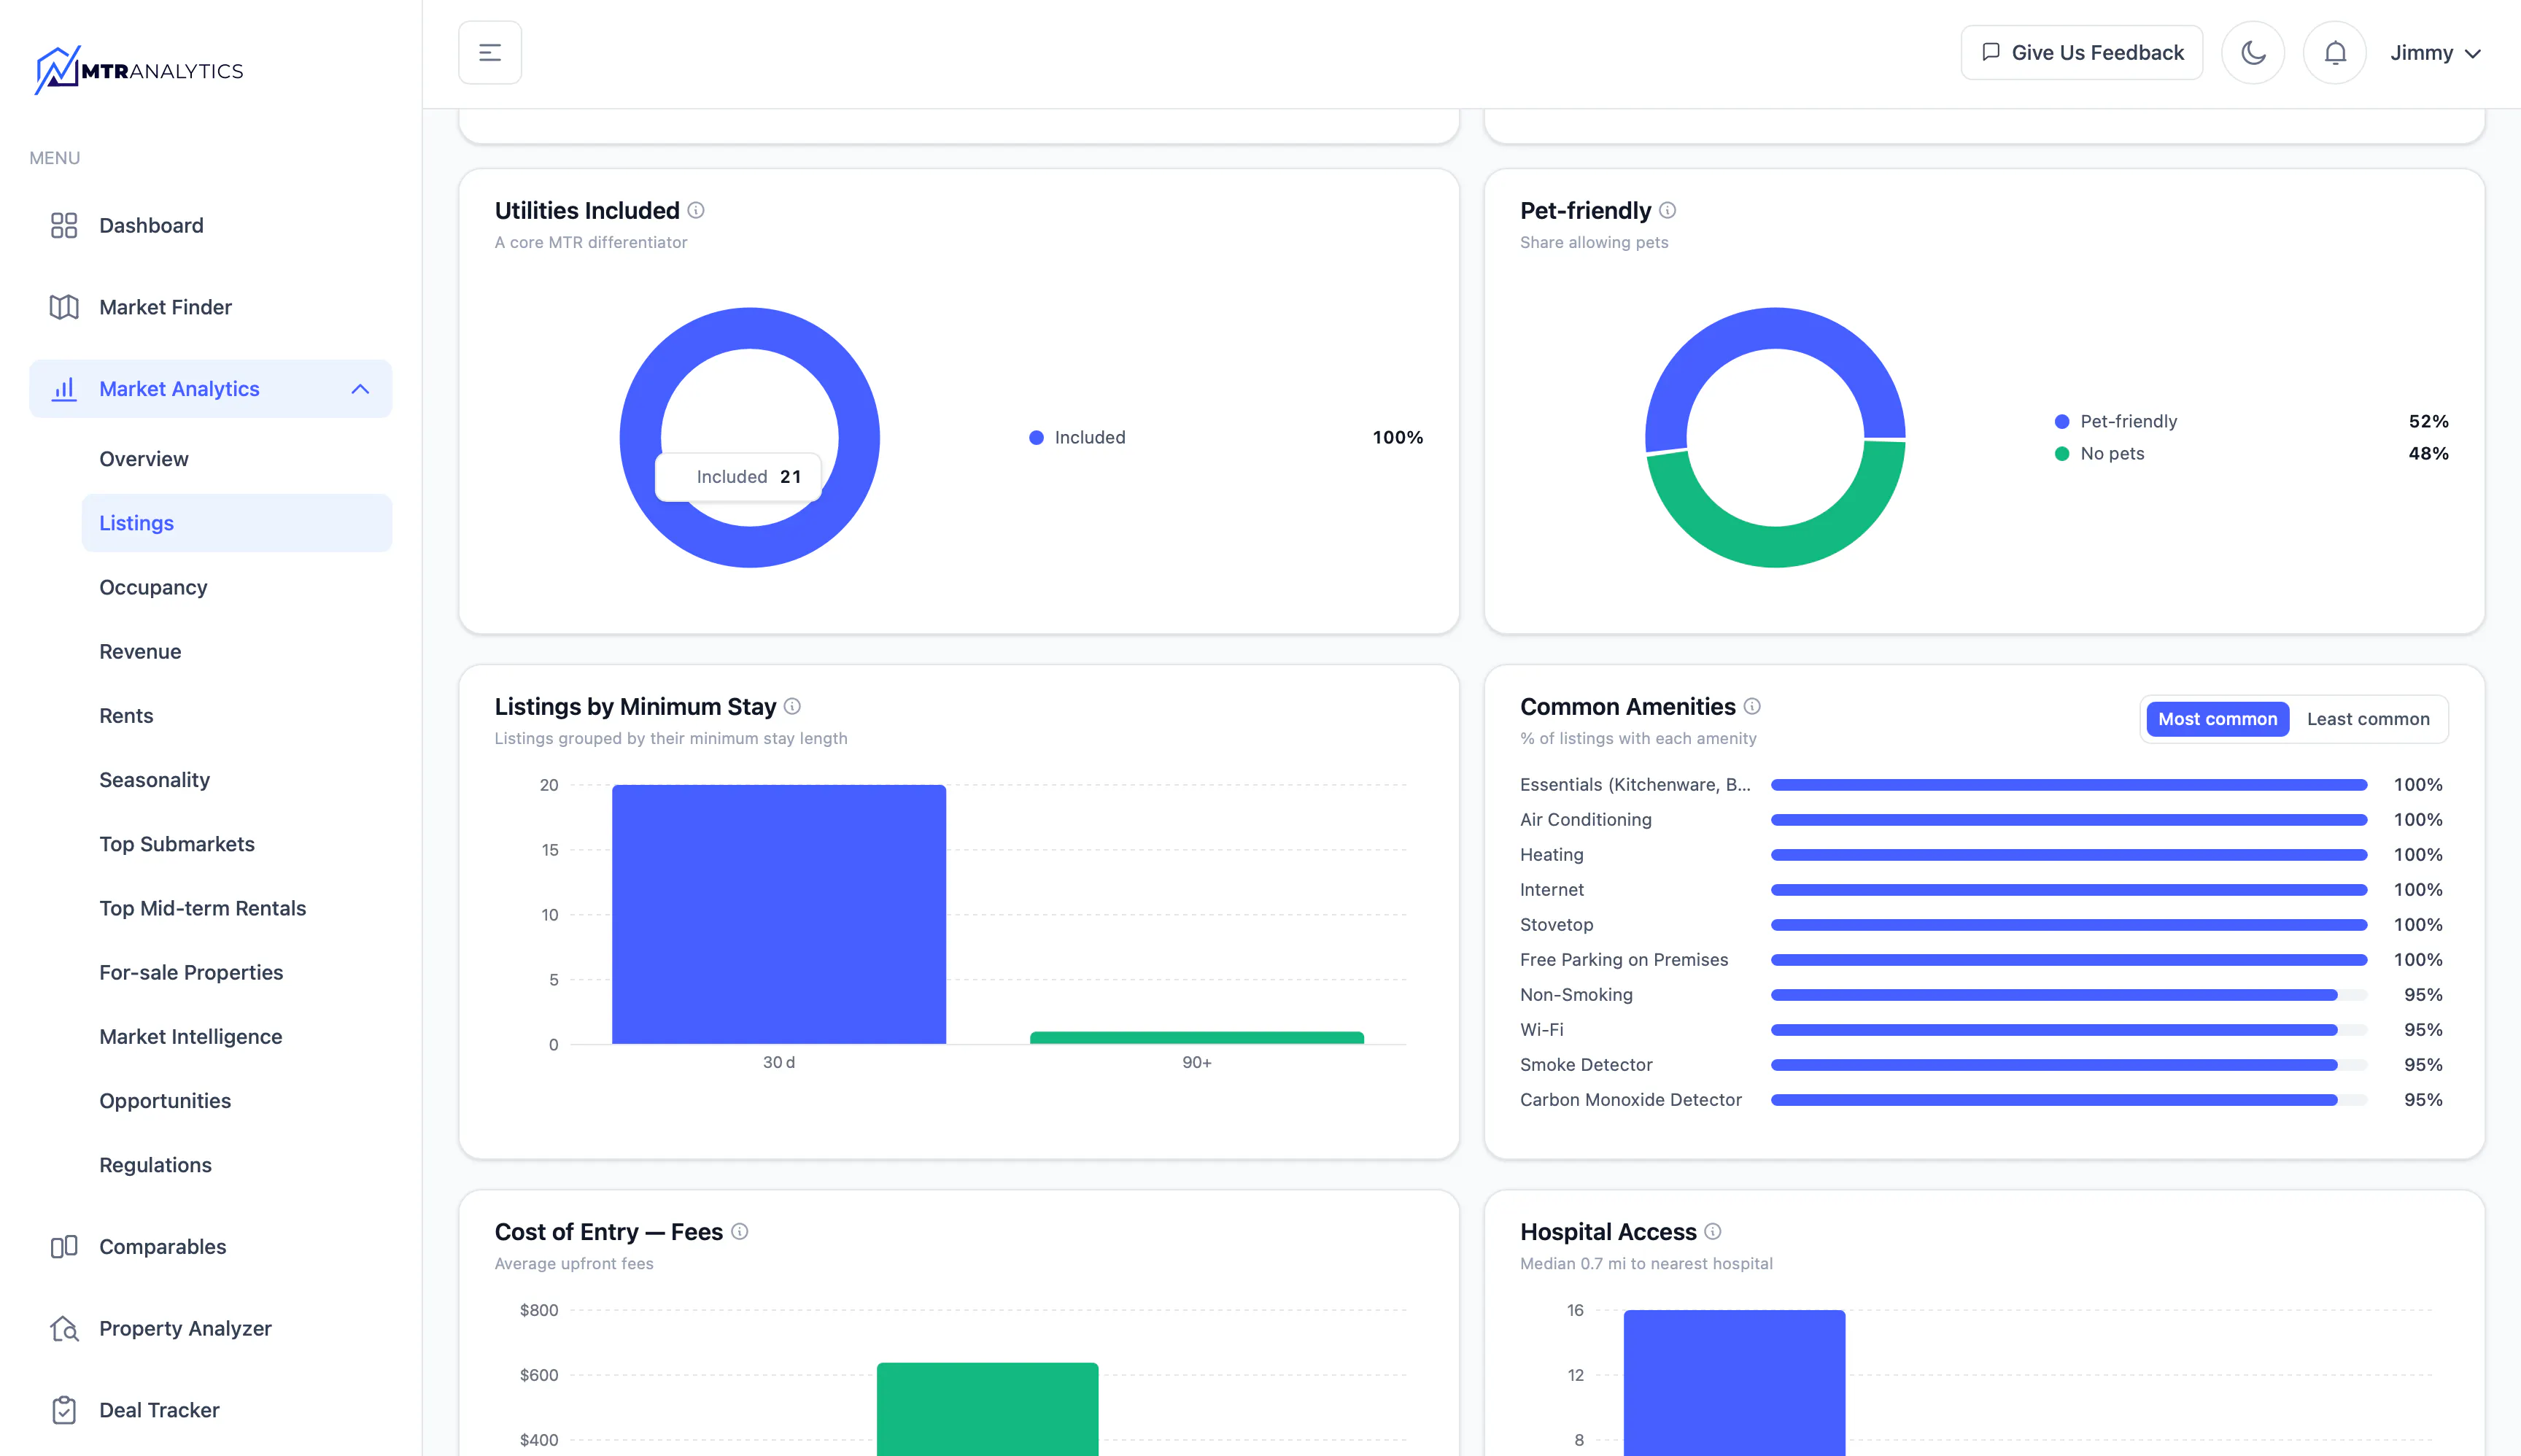
Task: Open For-sale Properties page
Action: coord(191,972)
